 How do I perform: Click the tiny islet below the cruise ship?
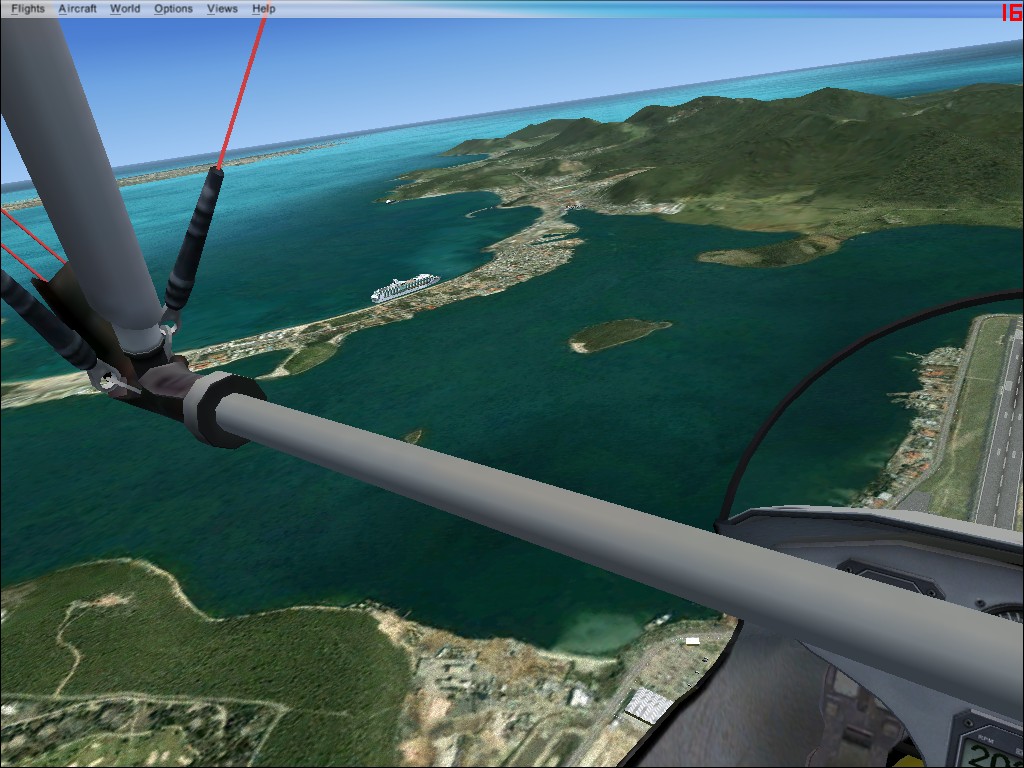click(413, 436)
